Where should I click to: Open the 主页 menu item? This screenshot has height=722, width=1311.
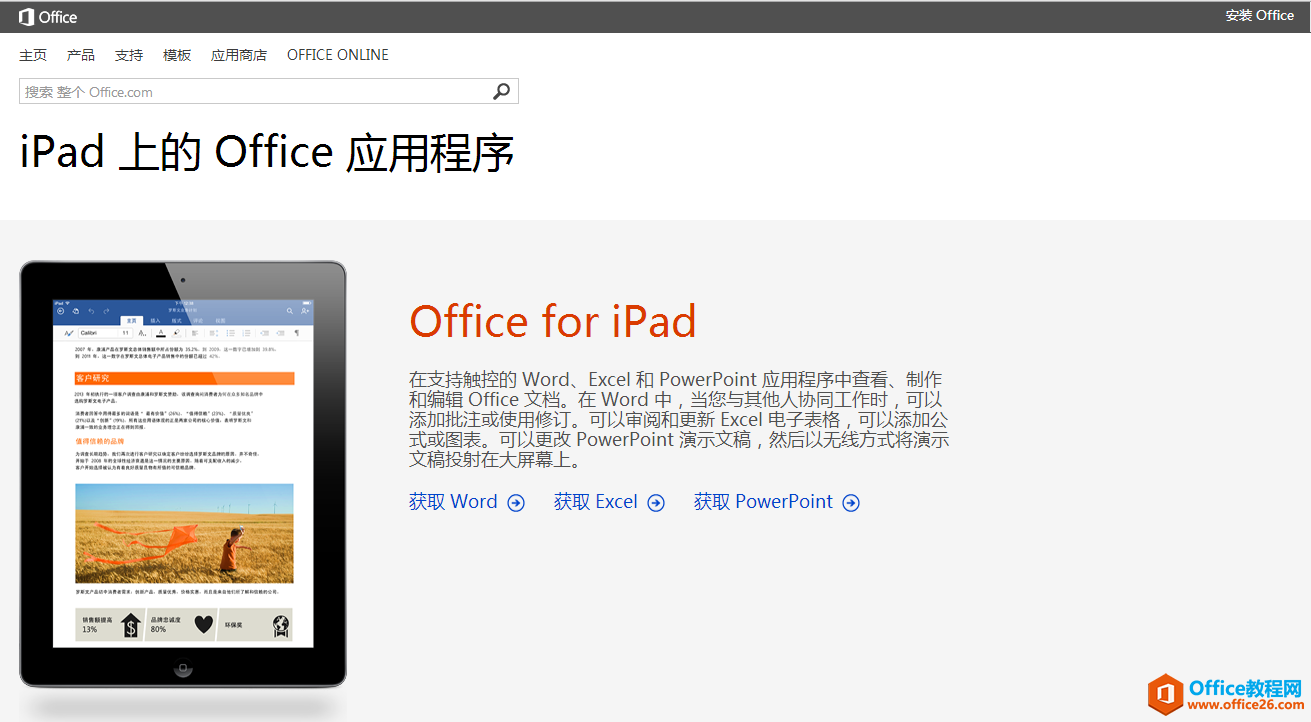coord(33,55)
